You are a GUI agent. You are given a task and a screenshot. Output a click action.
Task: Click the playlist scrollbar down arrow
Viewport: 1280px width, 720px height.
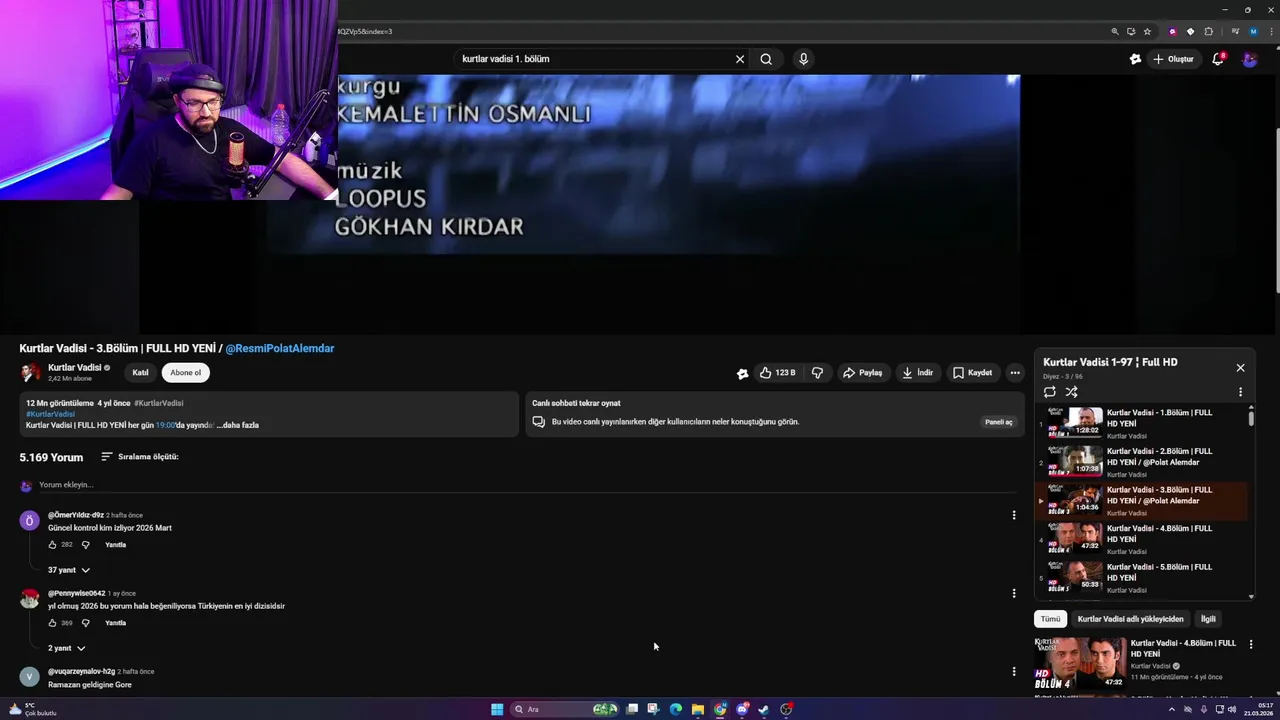tap(1251, 597)
